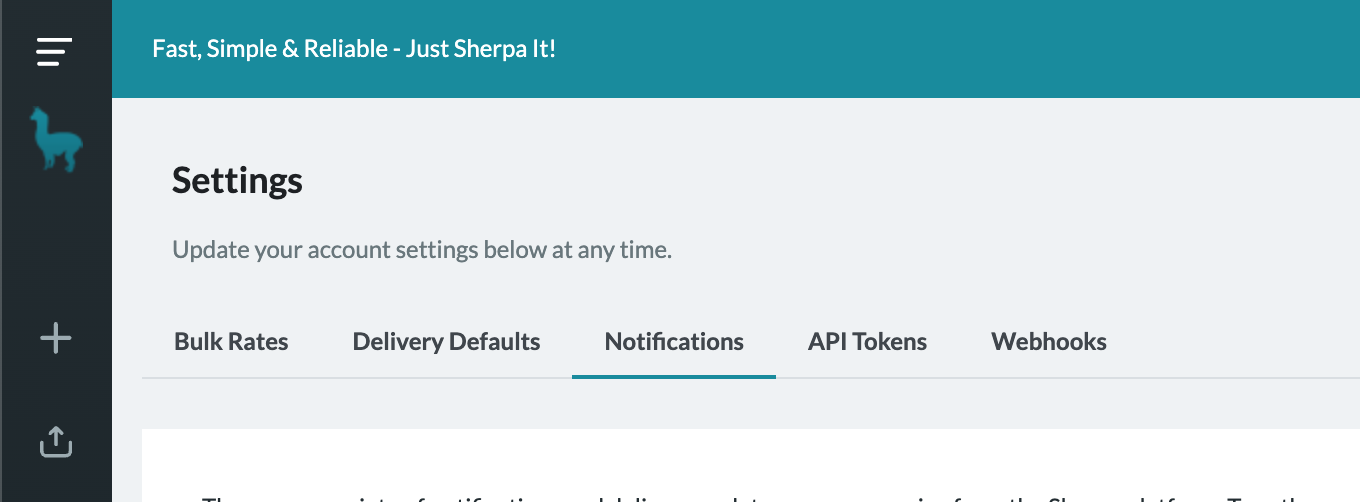Click the word 'Reliable' in header

tap(346, 49)
